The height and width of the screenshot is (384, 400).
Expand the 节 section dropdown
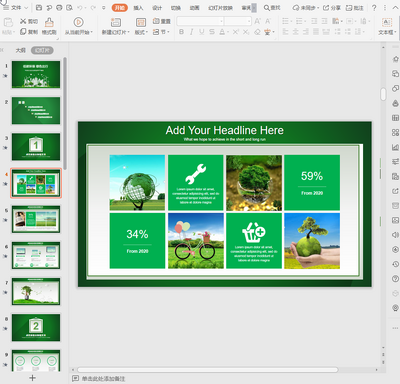(x=168, y=32)
